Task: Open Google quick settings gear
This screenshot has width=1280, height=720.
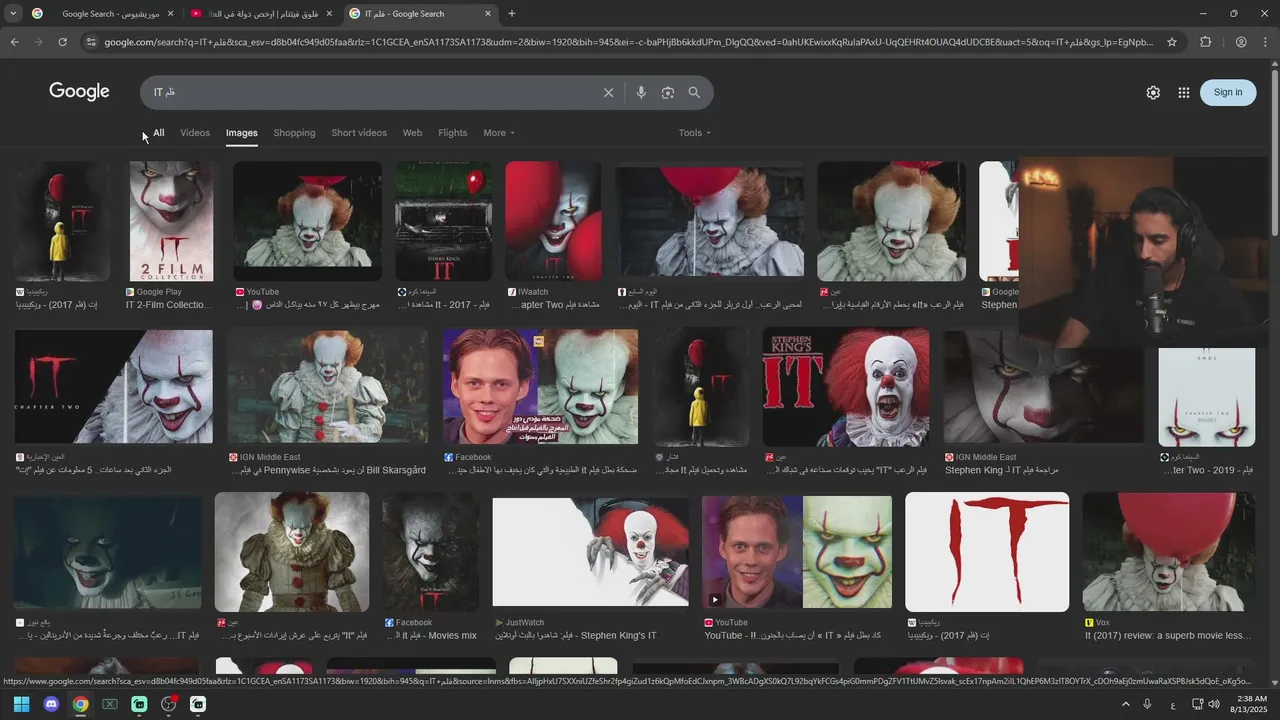Action: (1153, 92)
